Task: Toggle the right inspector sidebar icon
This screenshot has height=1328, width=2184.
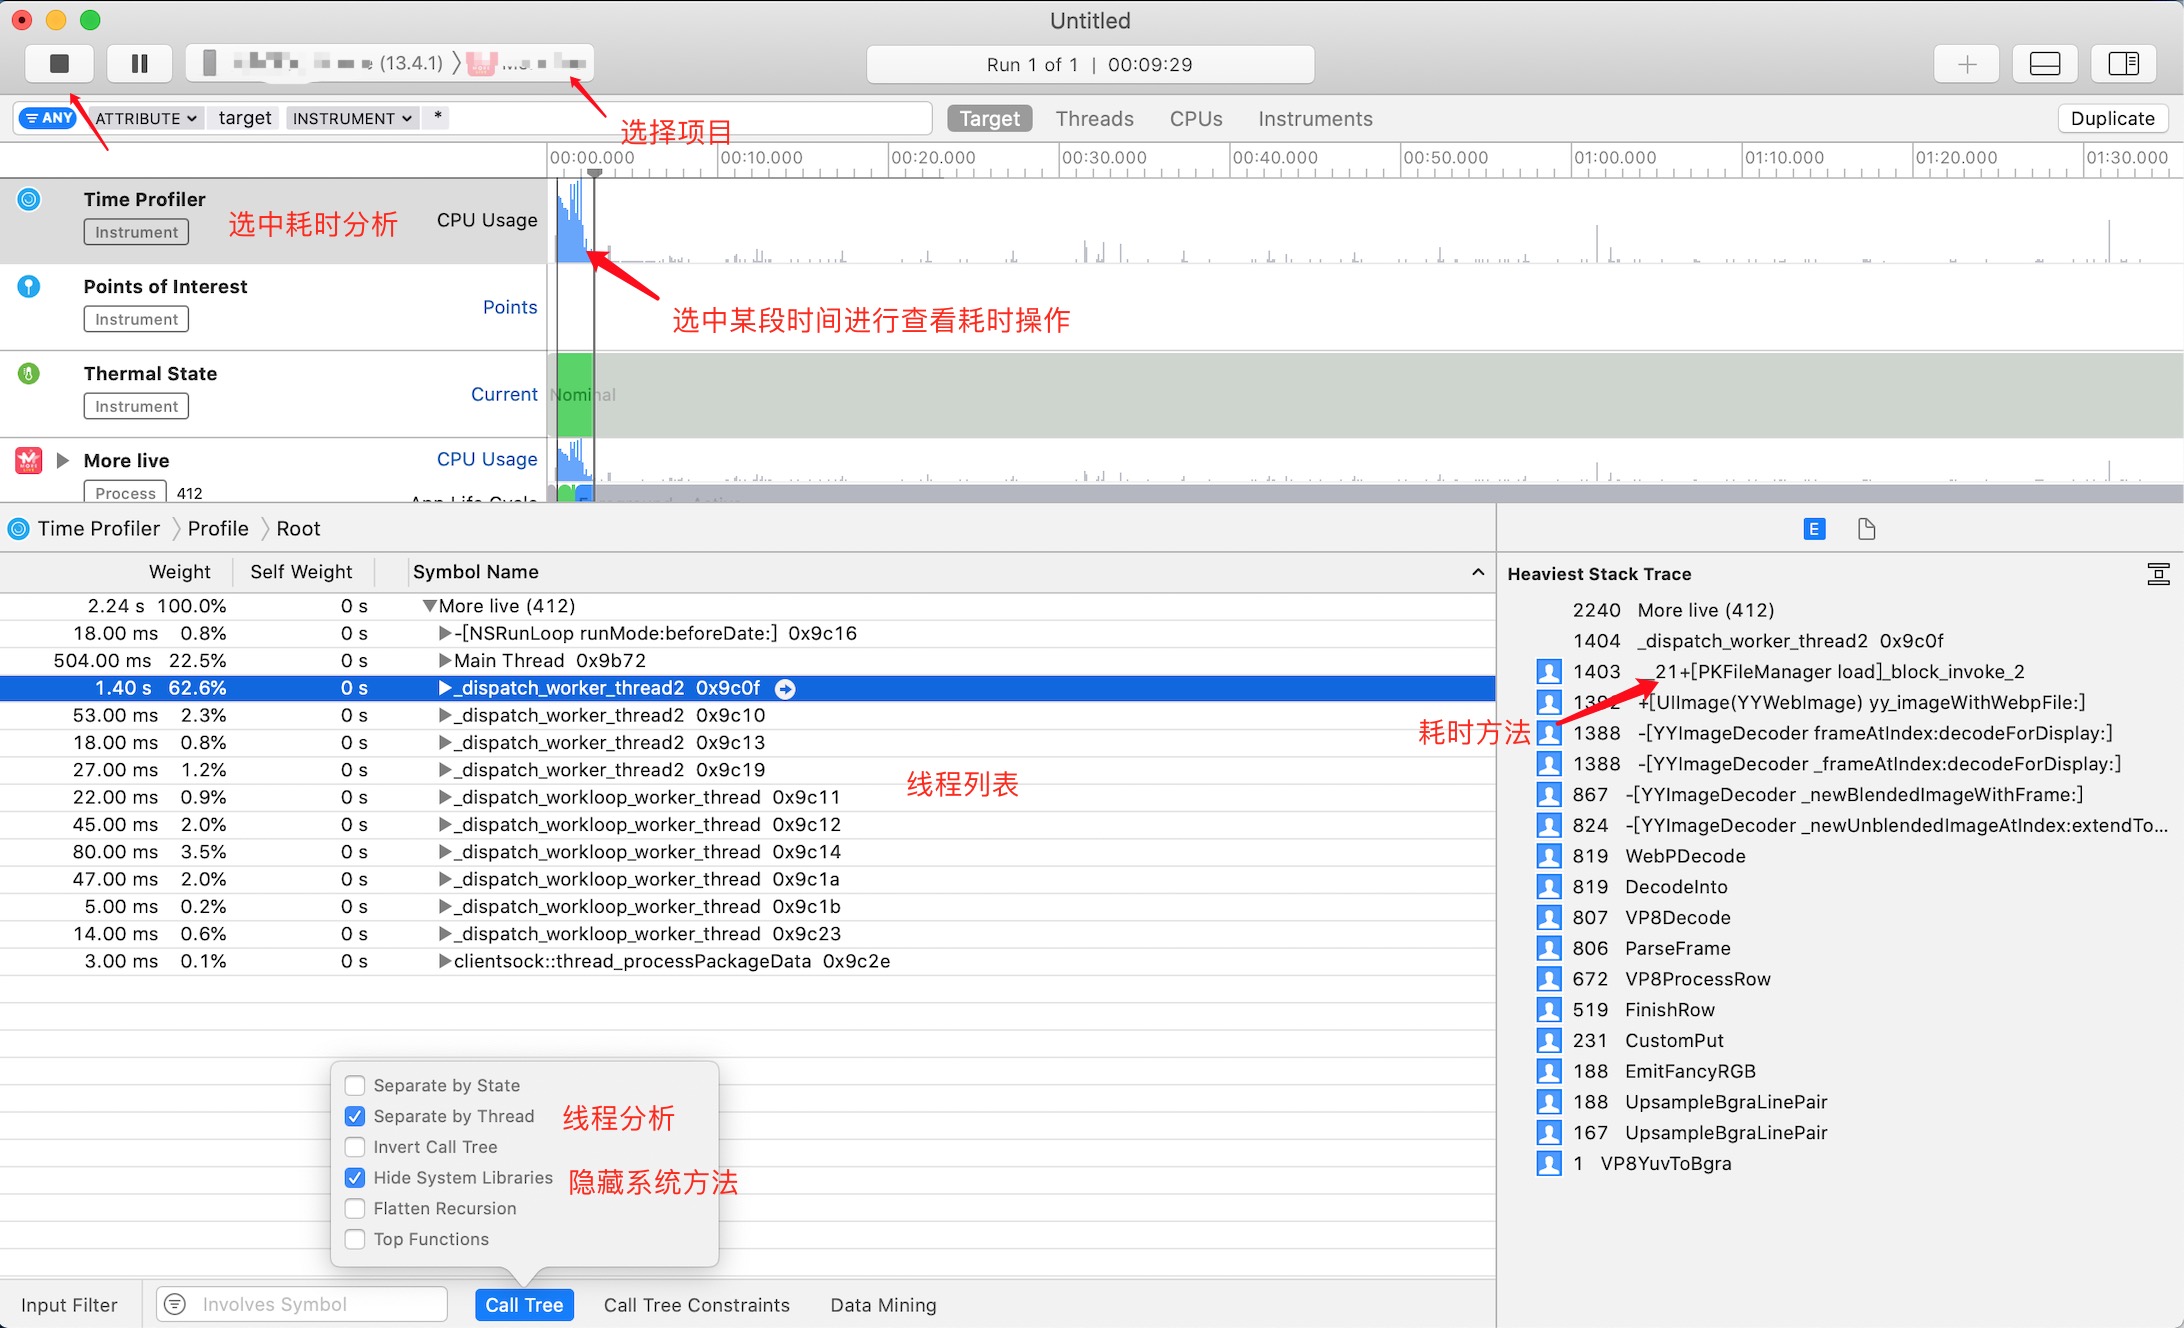Action: pyautogui.click(x=2123, y=64)
